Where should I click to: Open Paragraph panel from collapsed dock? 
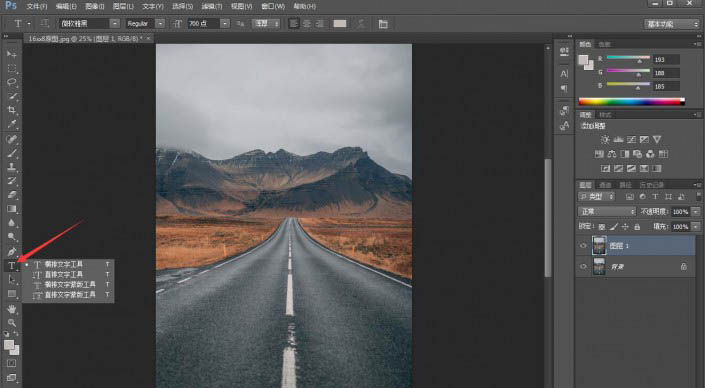coord(564,89)
